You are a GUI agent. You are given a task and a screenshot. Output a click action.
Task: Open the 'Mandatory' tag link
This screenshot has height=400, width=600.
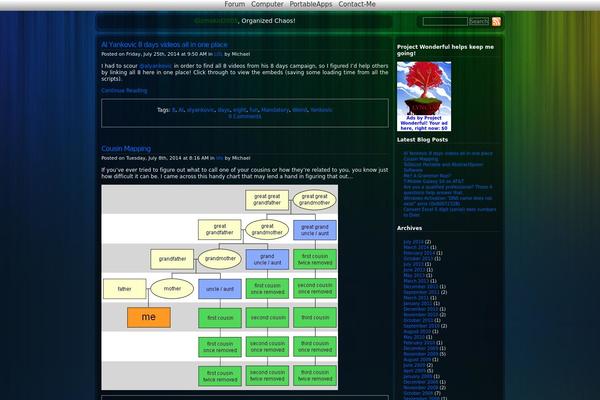pyautogui.click(x=275, y=110)
